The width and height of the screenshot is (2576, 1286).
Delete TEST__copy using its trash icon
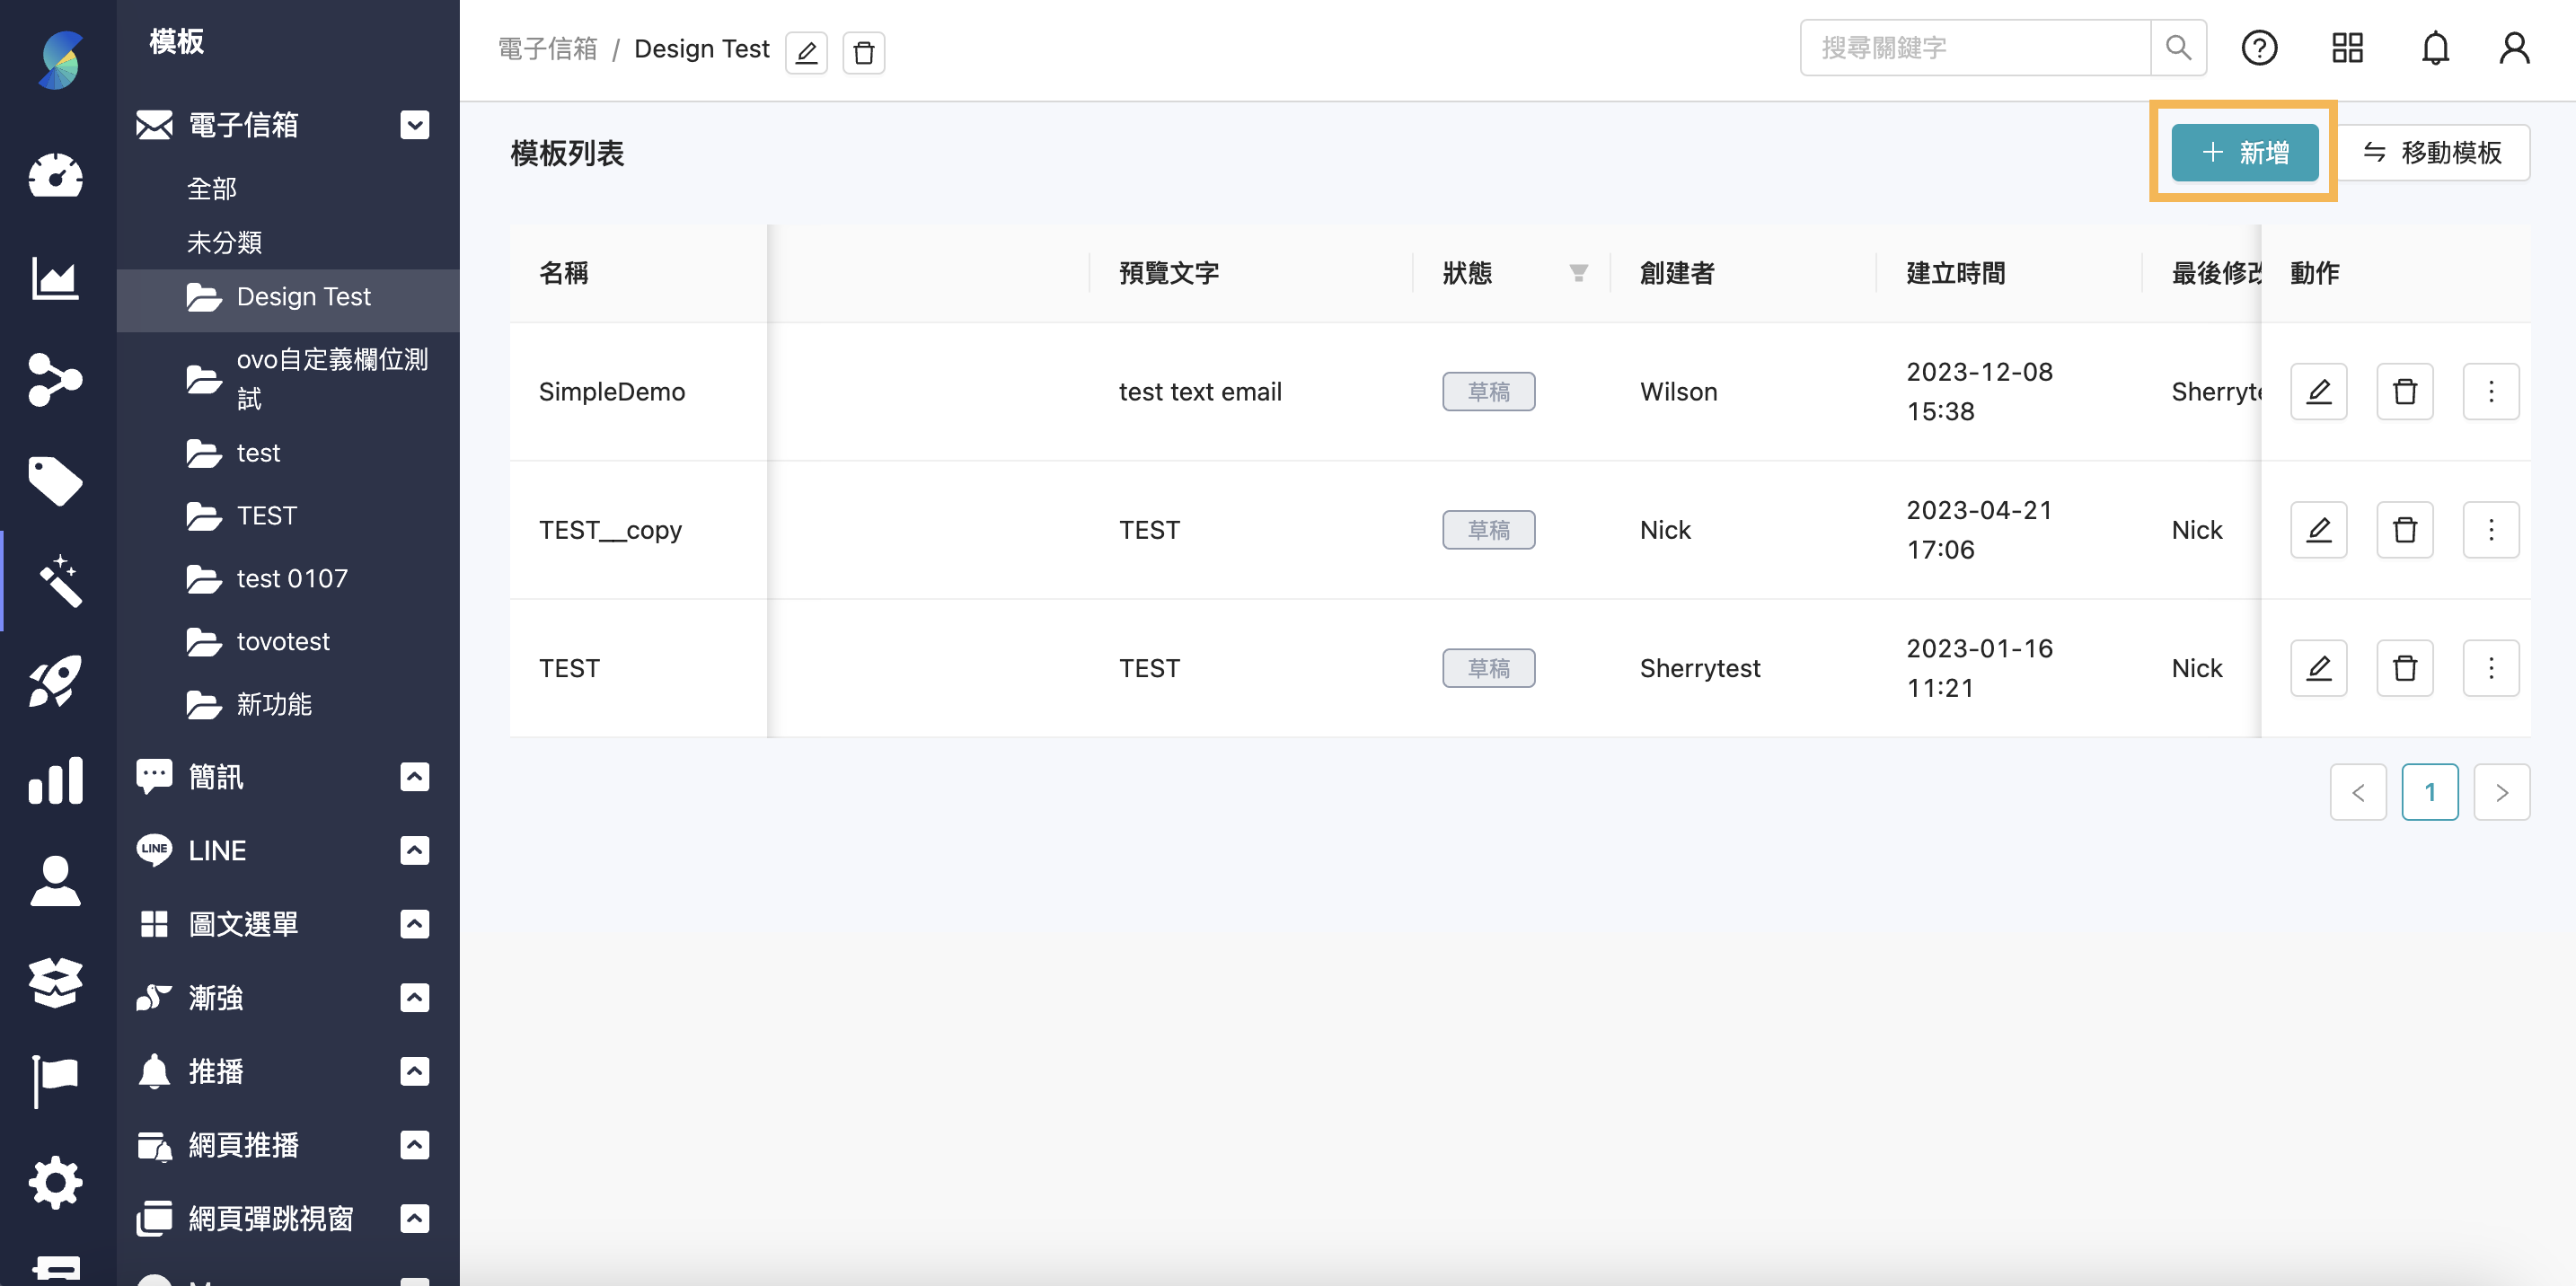pyautogui.click(x=2405, y=530)
